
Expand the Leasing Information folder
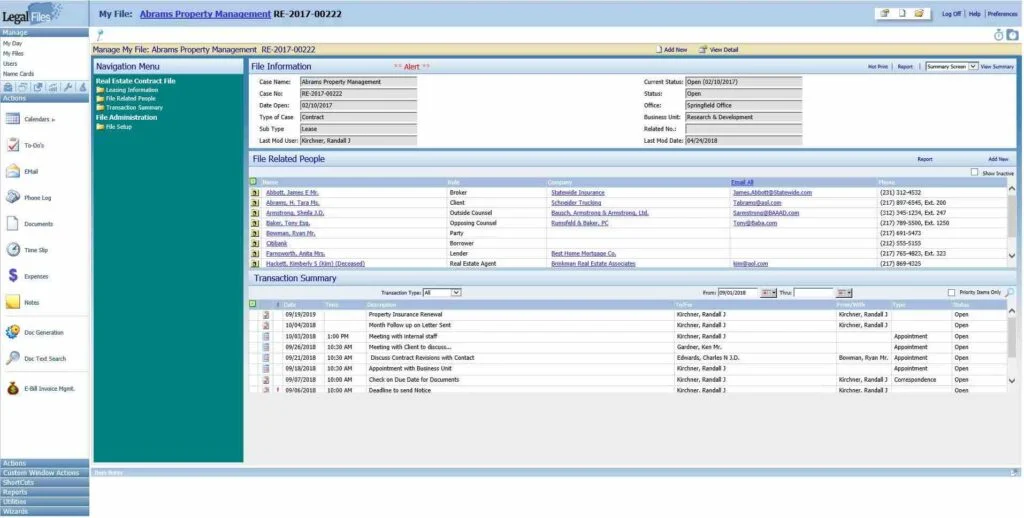127,89
